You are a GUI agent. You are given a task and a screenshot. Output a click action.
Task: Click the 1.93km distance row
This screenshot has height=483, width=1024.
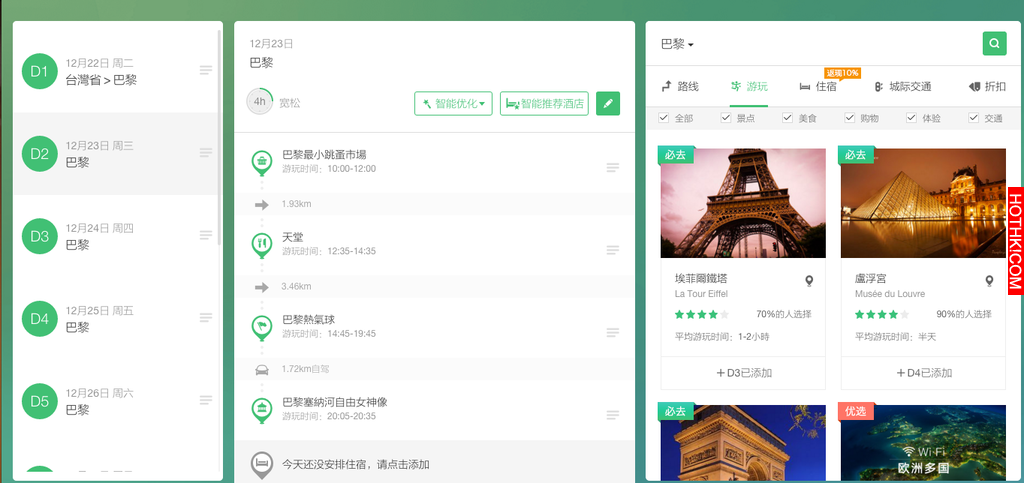pos(434,204)
